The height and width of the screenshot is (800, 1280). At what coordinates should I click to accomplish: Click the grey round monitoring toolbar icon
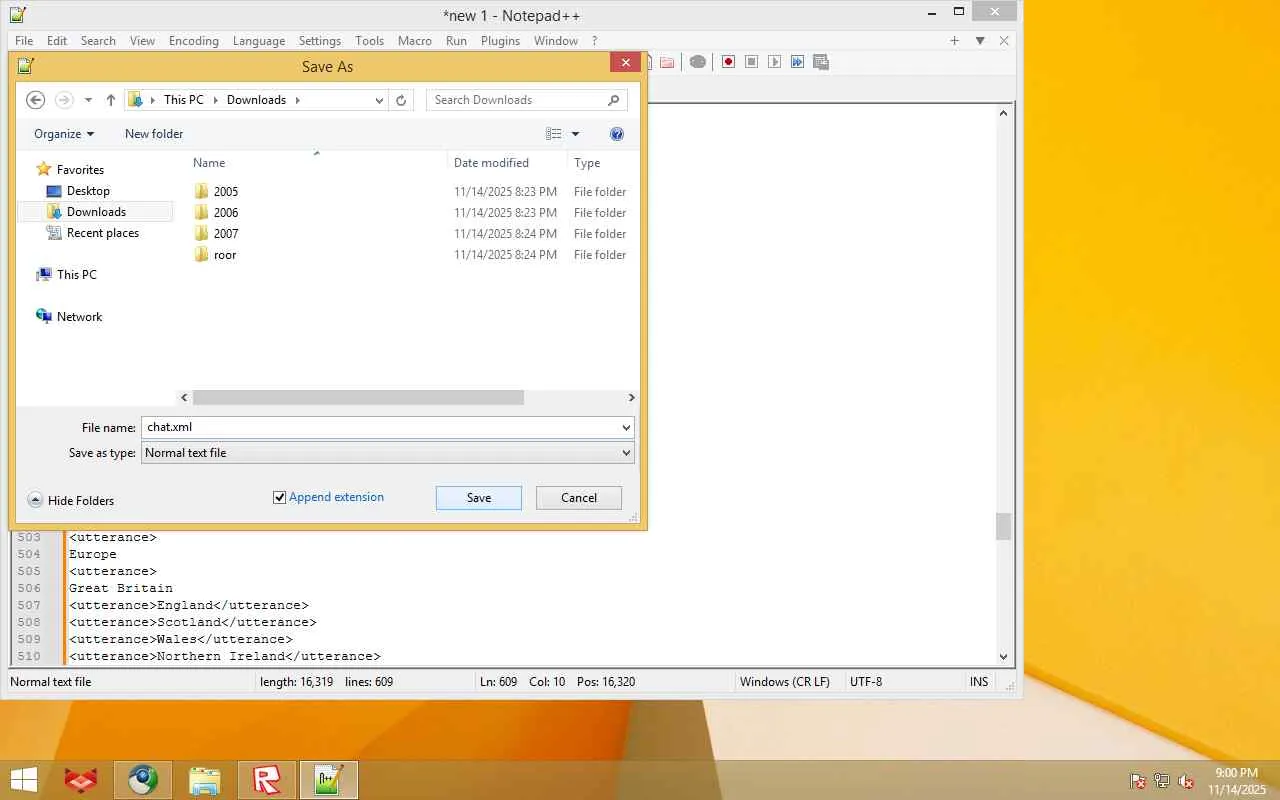click(x=698, y=62)
